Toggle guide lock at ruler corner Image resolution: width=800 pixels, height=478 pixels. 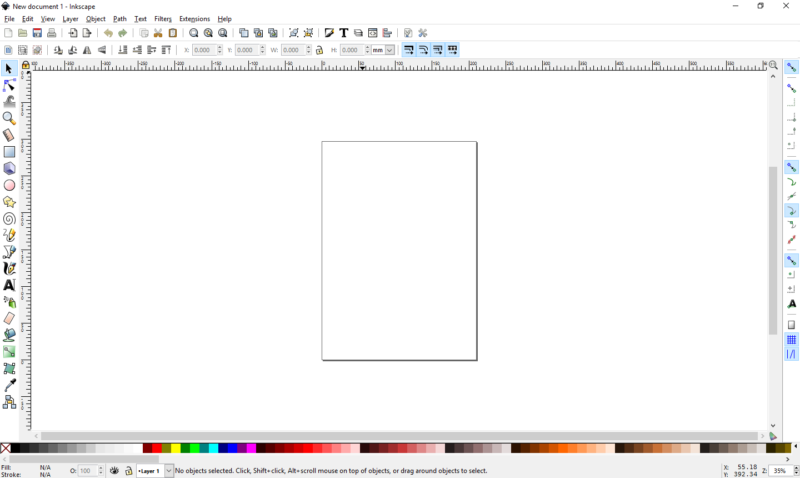click(x=26, y=65)
